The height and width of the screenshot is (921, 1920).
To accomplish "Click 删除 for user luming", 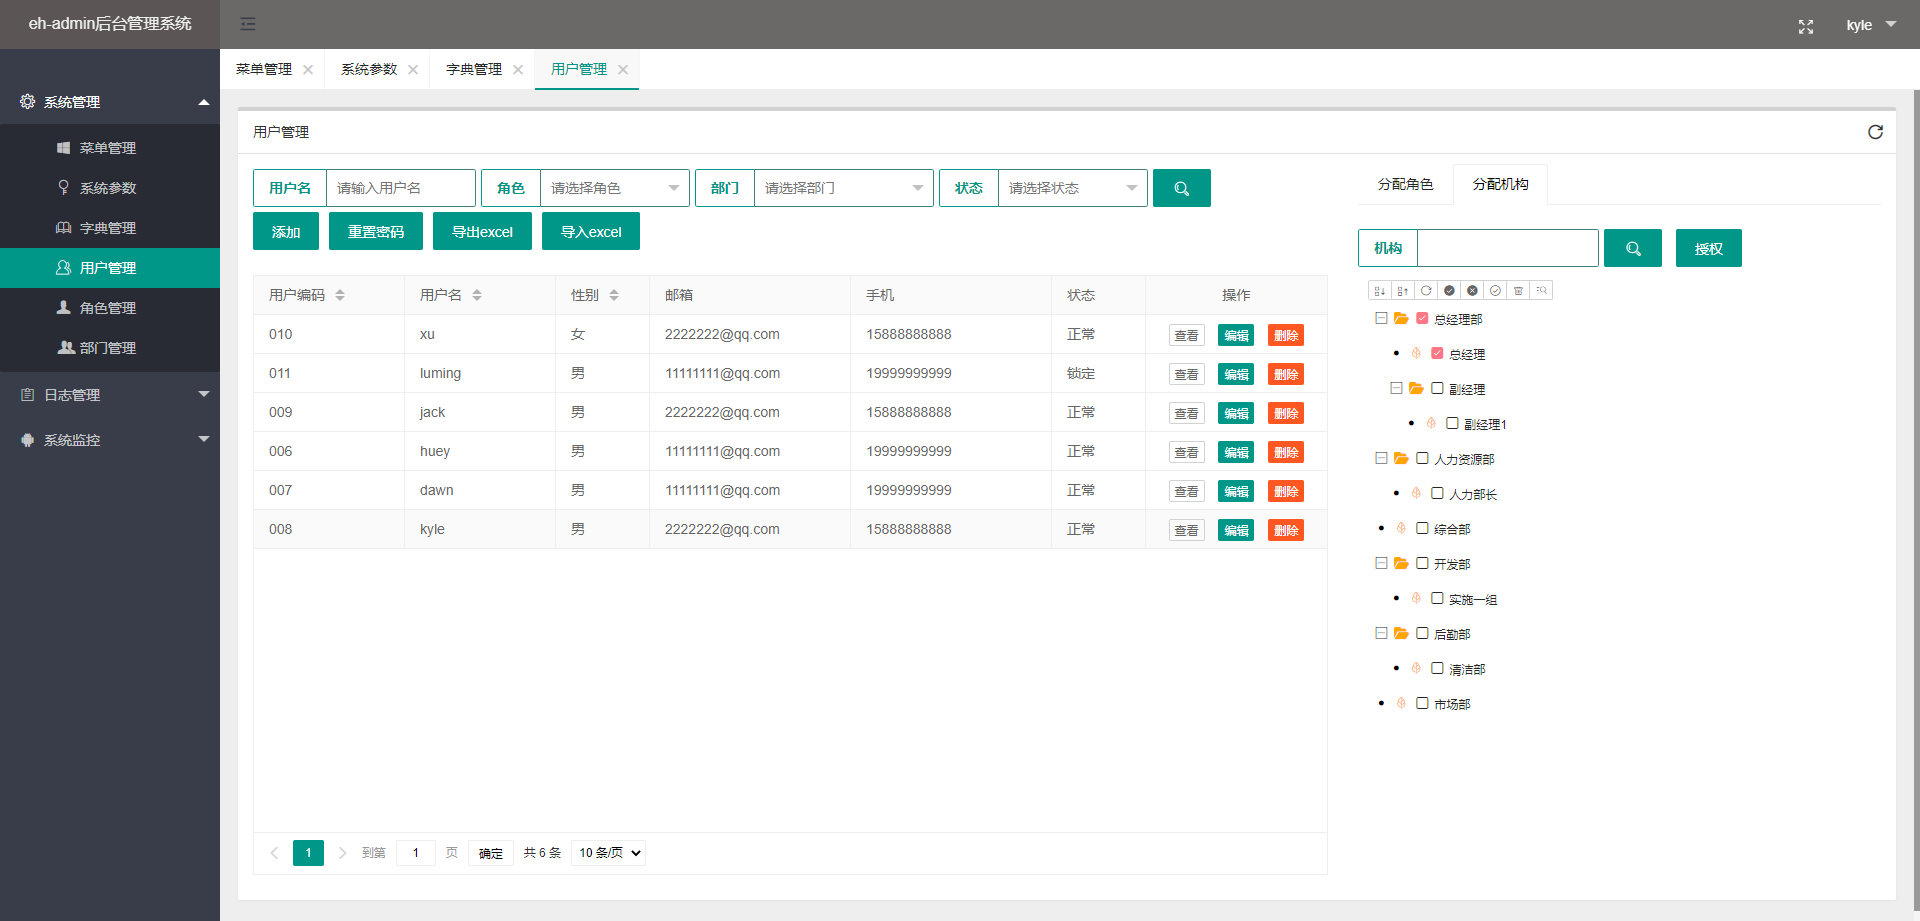I will tap(1285, 374).
